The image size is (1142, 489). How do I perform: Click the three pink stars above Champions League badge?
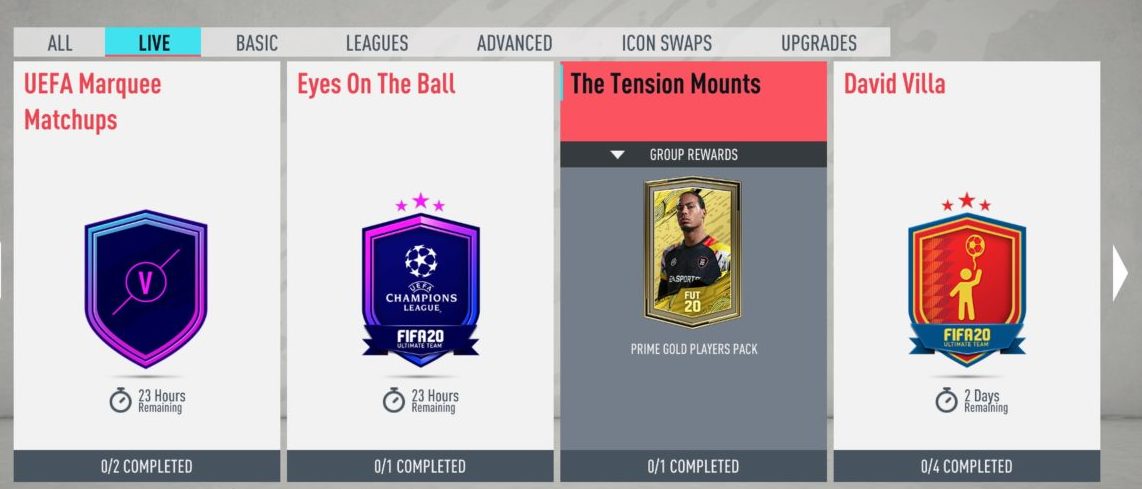420,202
